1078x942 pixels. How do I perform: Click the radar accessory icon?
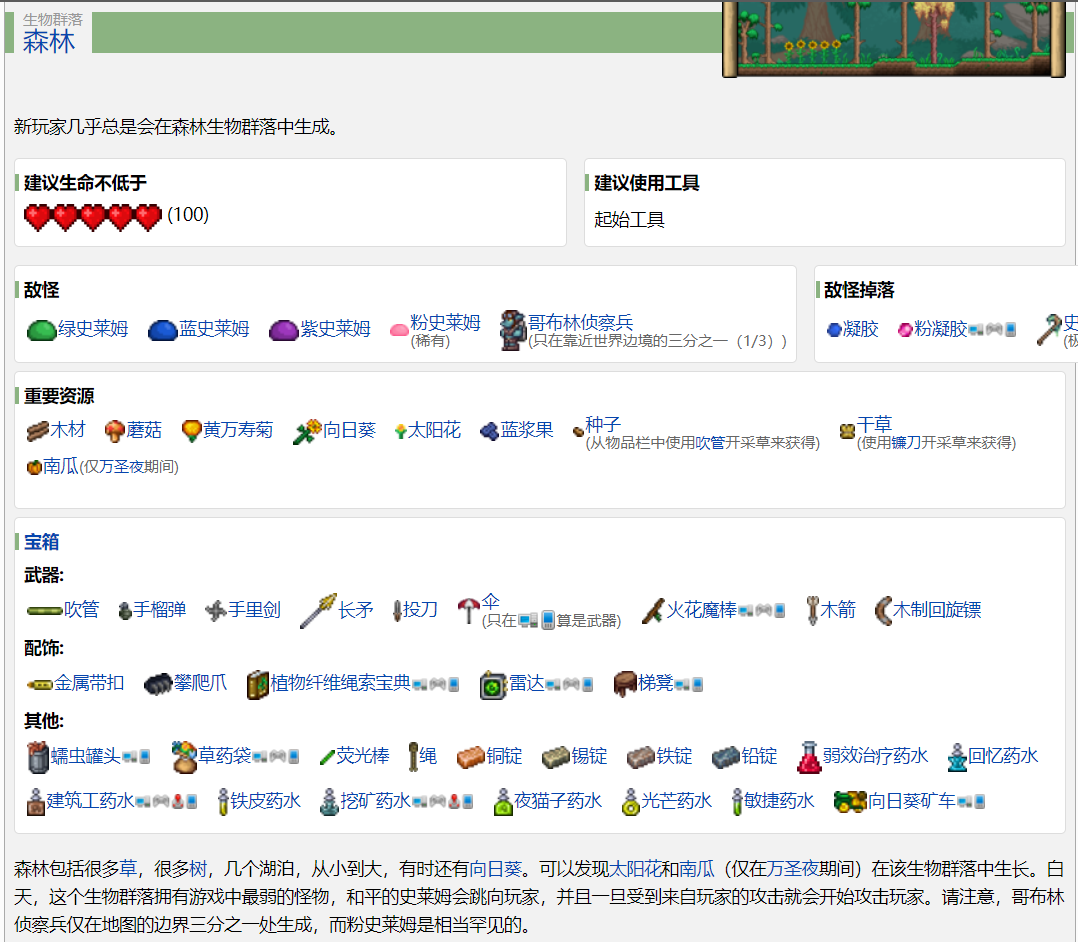point(493,685)
